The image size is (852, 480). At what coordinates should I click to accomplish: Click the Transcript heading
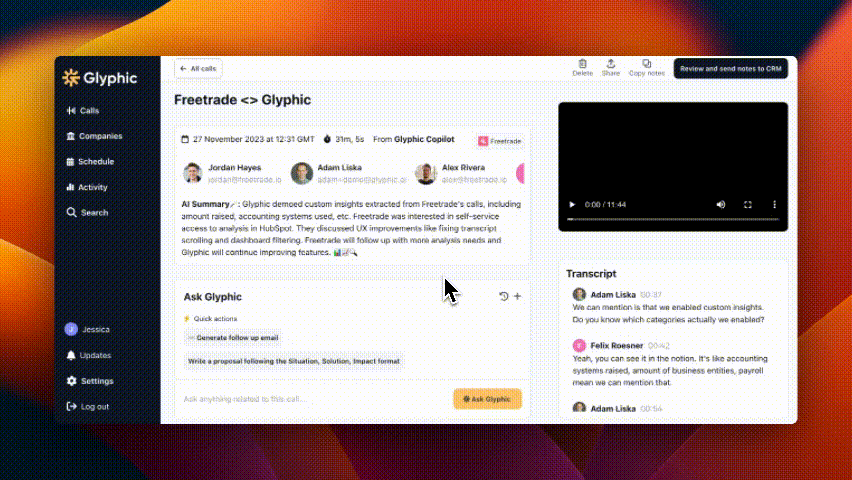[591, 274]
